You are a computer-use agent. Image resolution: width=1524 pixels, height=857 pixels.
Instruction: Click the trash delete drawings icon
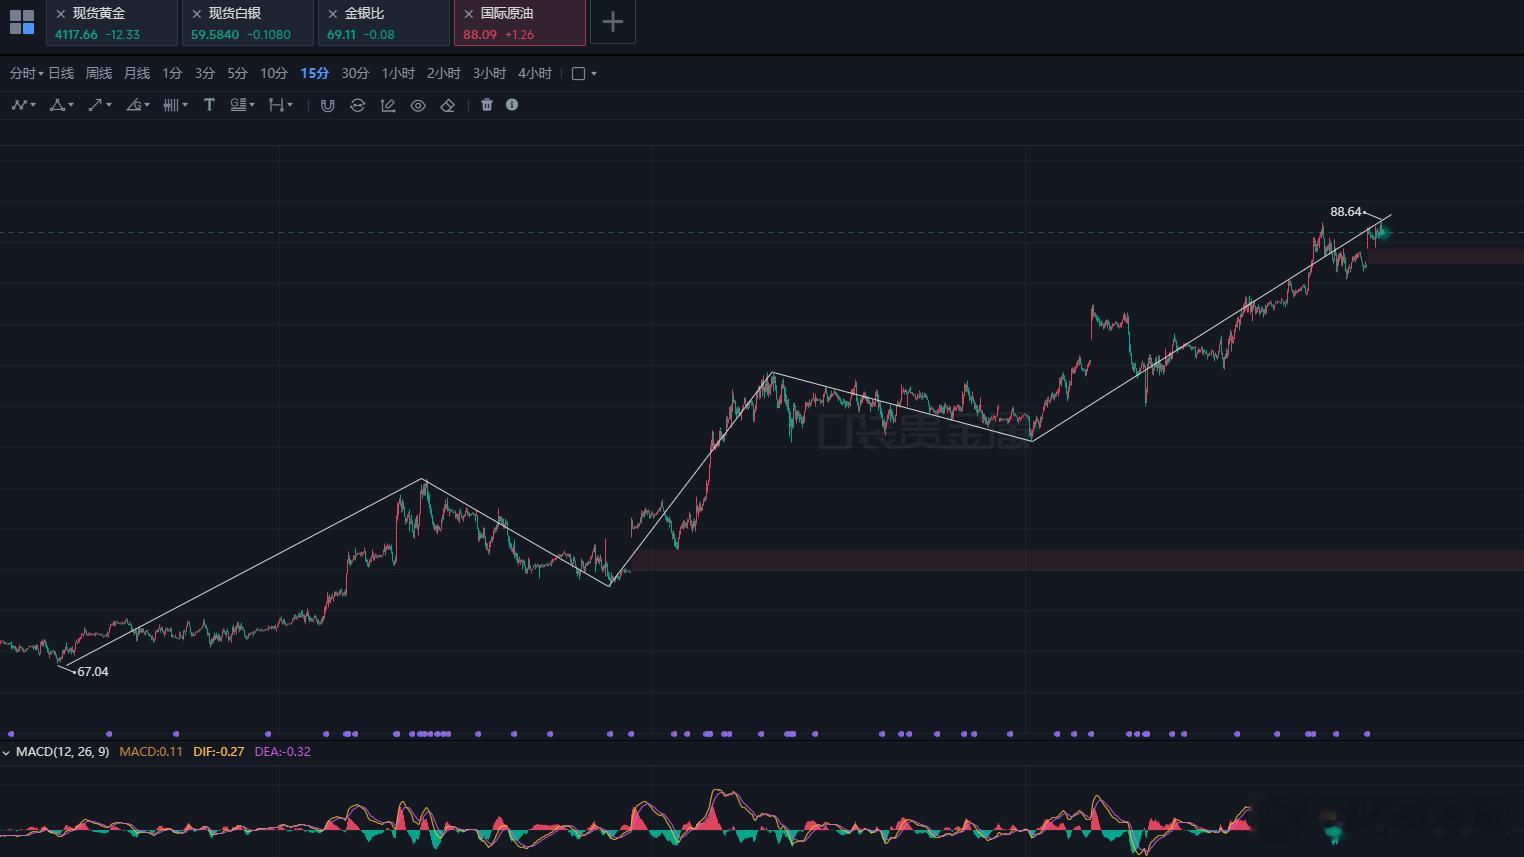487,105
